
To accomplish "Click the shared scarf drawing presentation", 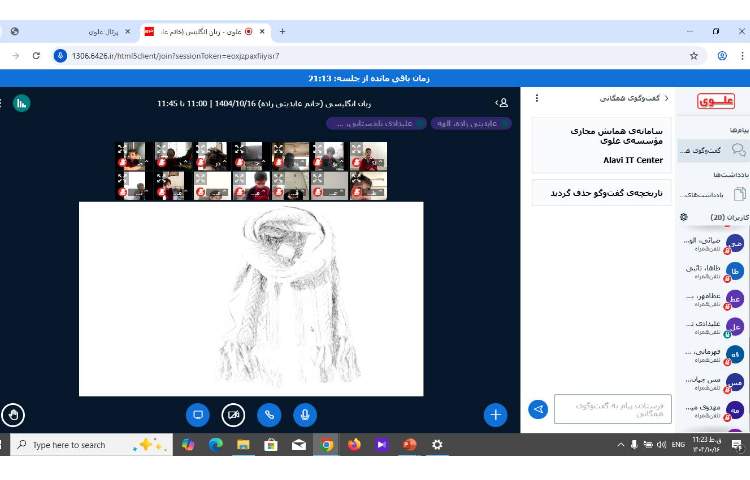I will pos(251,298).
